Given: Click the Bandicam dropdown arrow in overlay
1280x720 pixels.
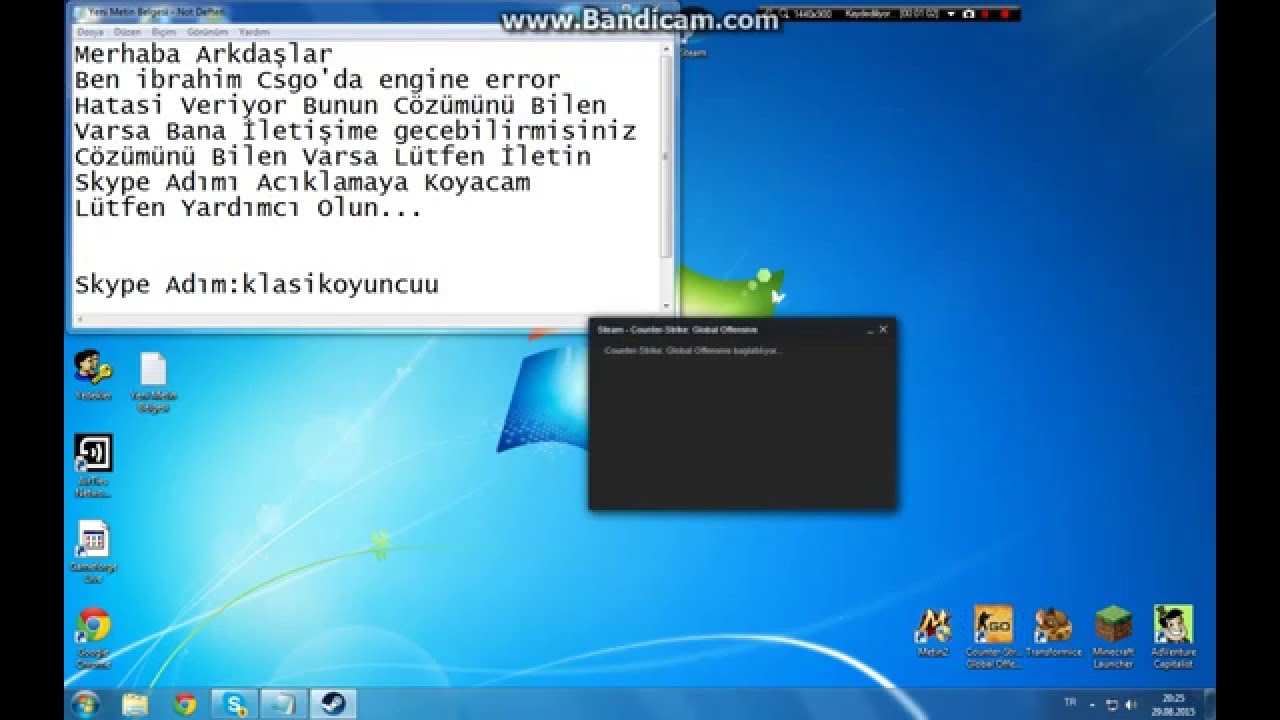Looking at the screenshot, I should point(952,14).
